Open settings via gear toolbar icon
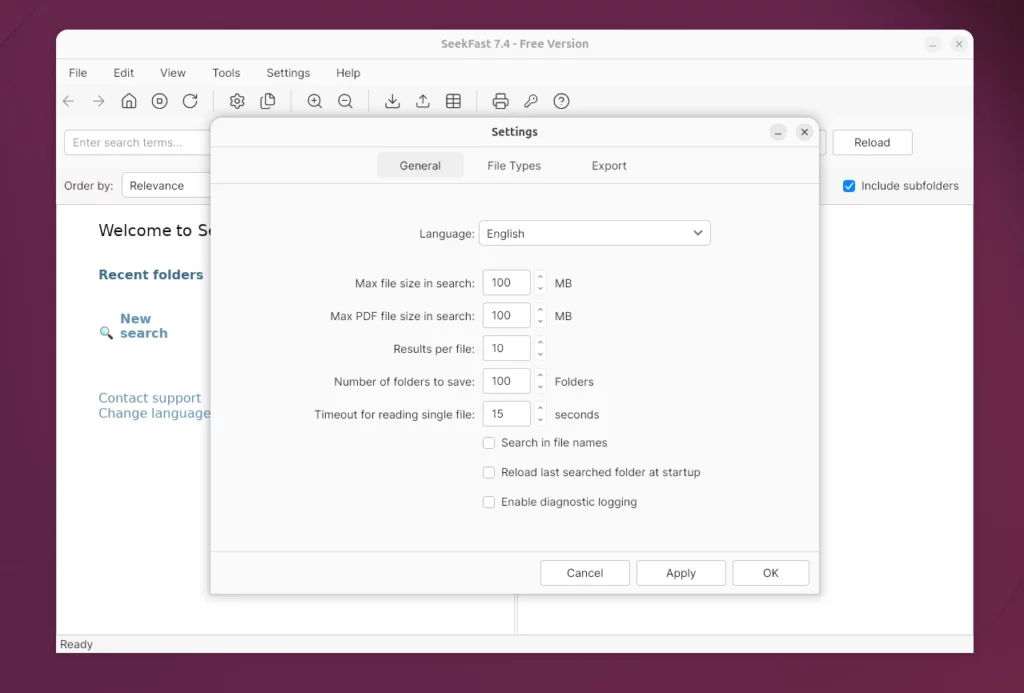 [x=237, y=101]
